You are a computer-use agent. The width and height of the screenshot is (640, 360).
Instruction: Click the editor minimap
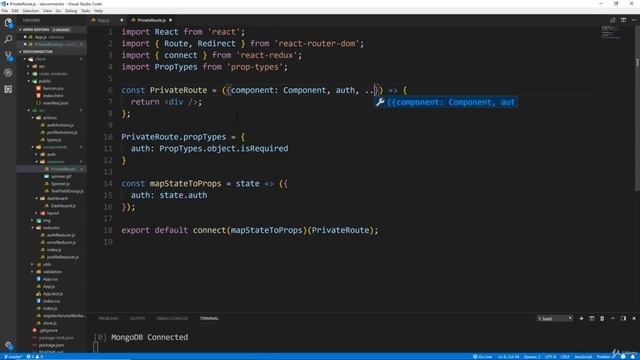click(611, 32)
